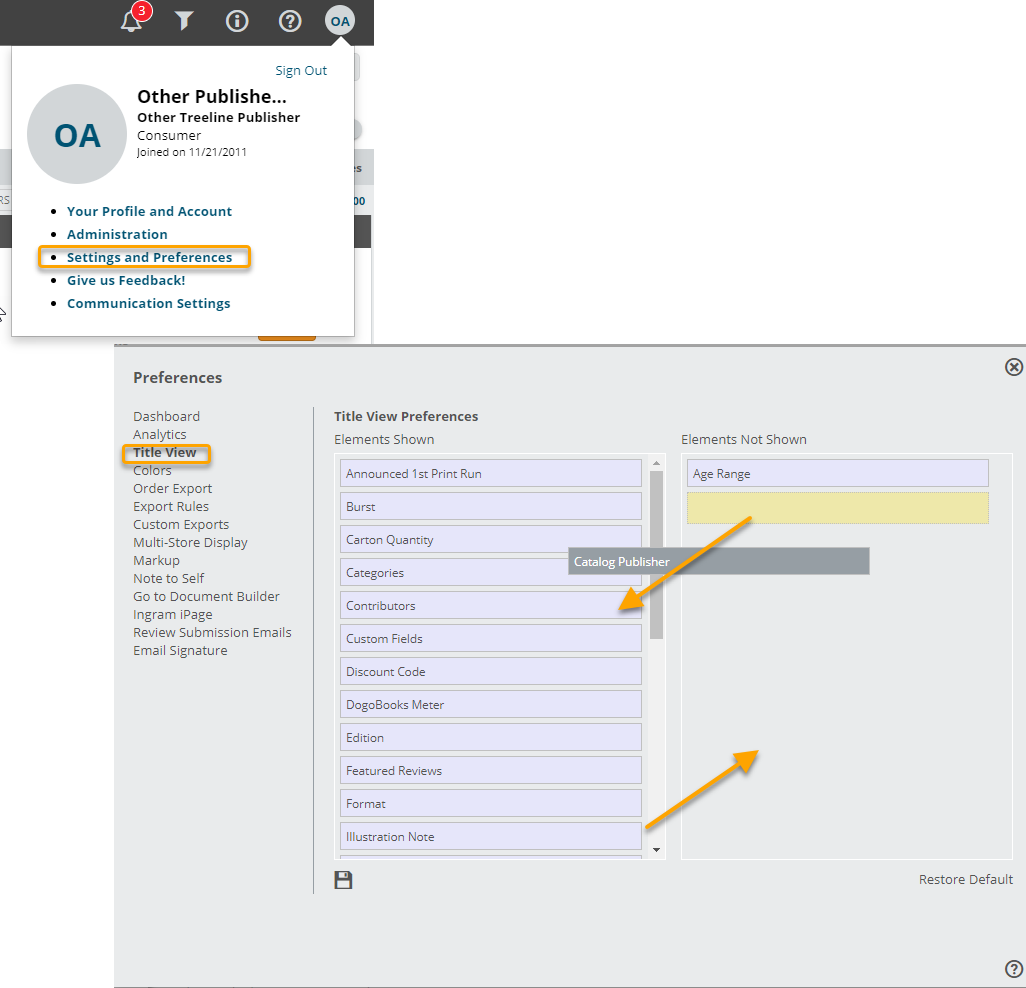Viewport: 1026px width, 988px height.
Task: Select the DogoBooks Meter element
Action: click(x=491, y=704)
